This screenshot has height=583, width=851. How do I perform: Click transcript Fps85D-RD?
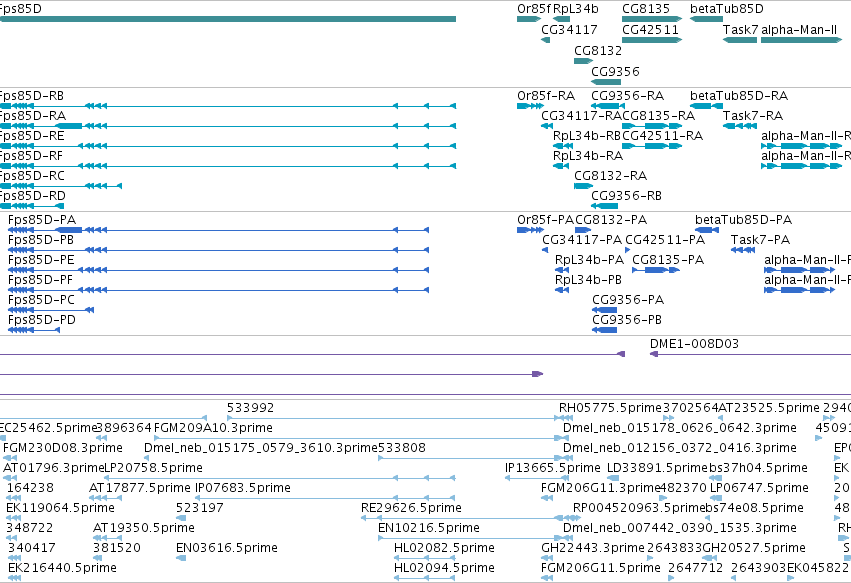coord(32,206)
